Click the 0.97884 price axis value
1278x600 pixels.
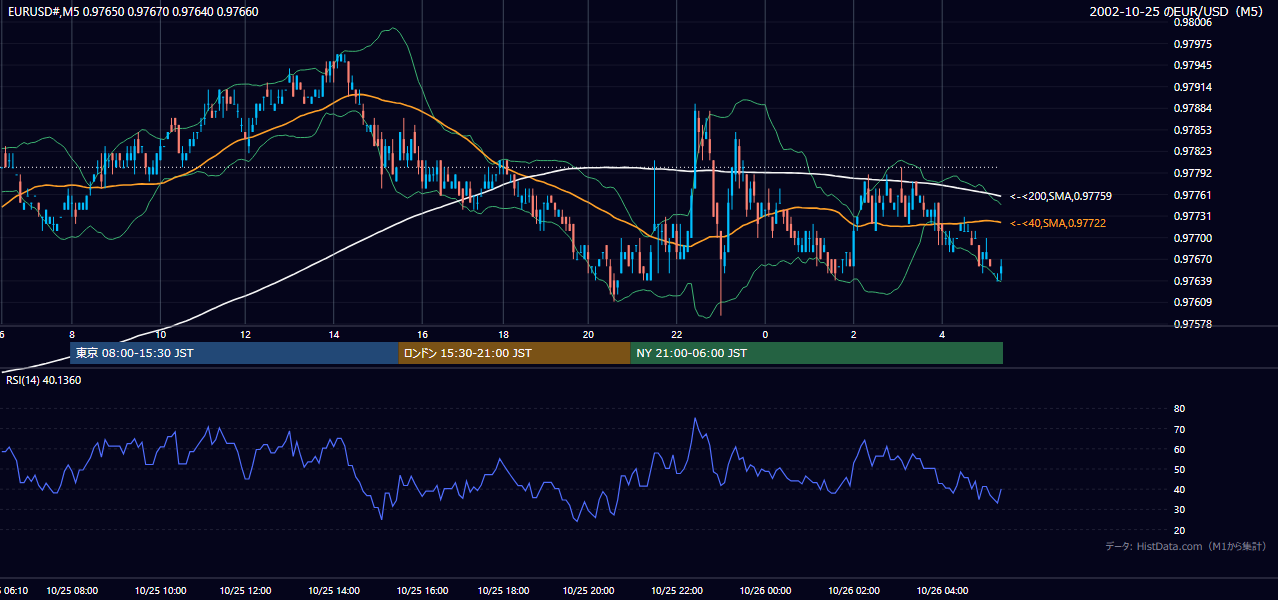(x=1192, y=108)
